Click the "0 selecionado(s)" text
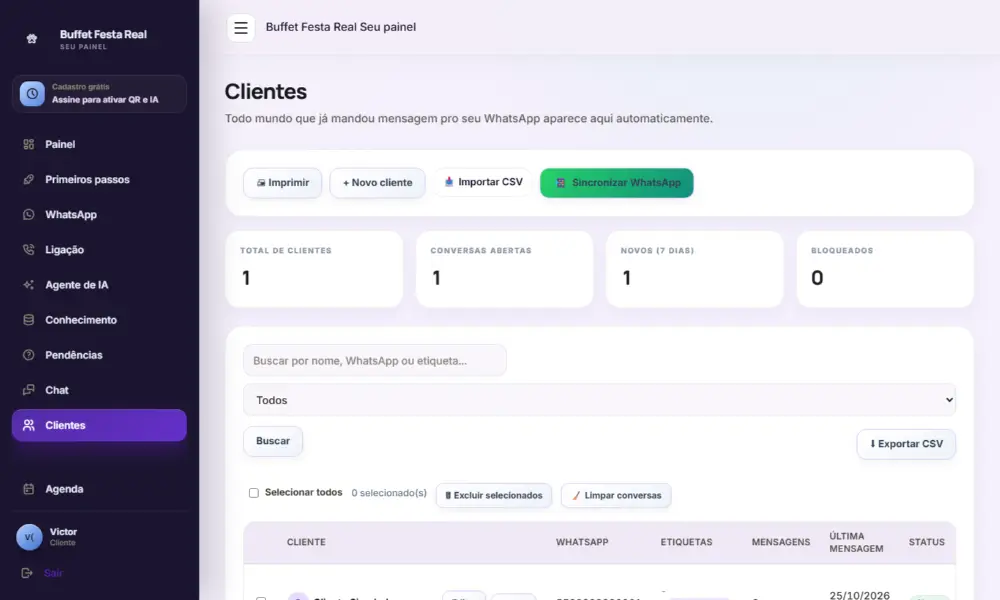Viewport: 1000px width, 600px height. coord(389,493)
